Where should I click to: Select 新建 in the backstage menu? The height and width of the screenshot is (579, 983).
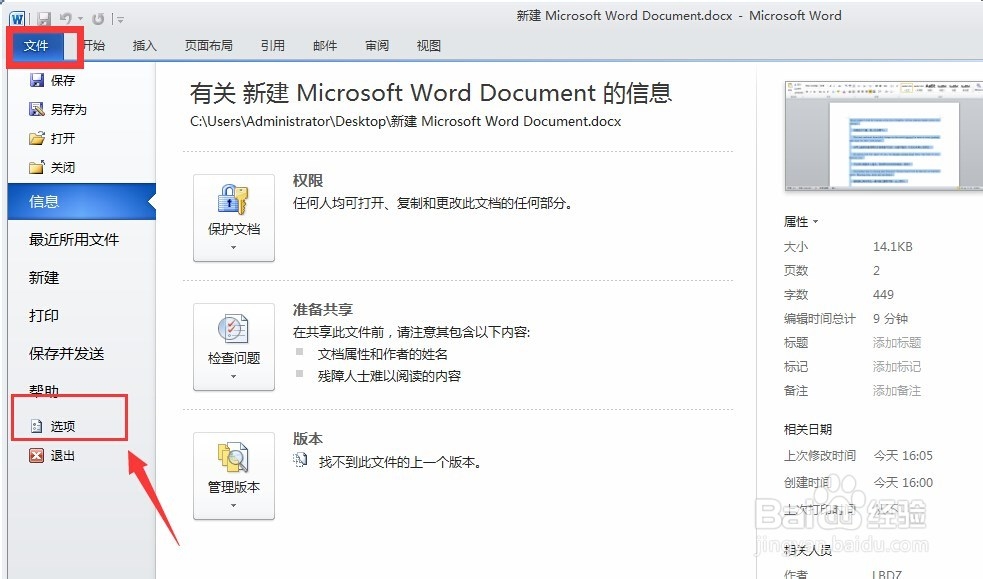point(44,278)
